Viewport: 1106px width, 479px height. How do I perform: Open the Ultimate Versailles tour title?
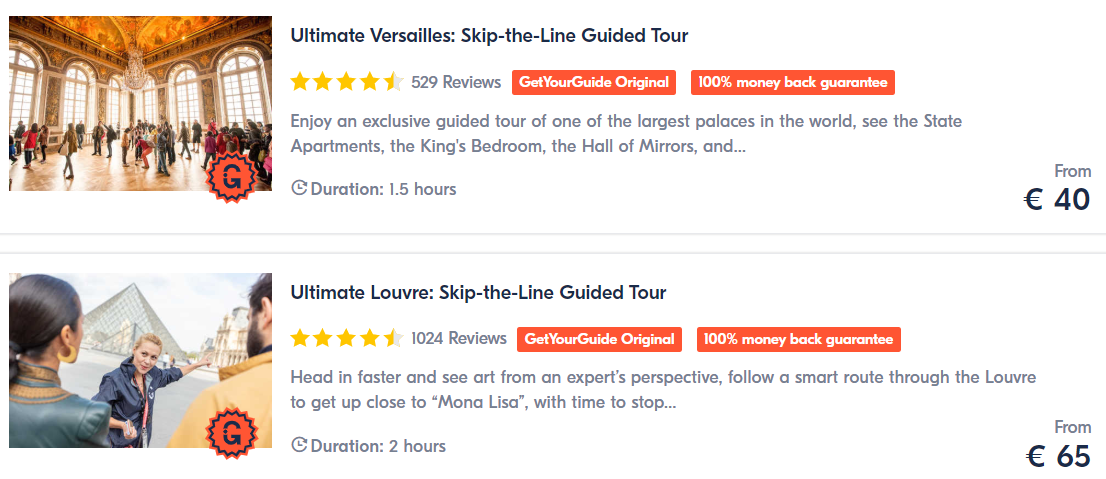(489, 35)
